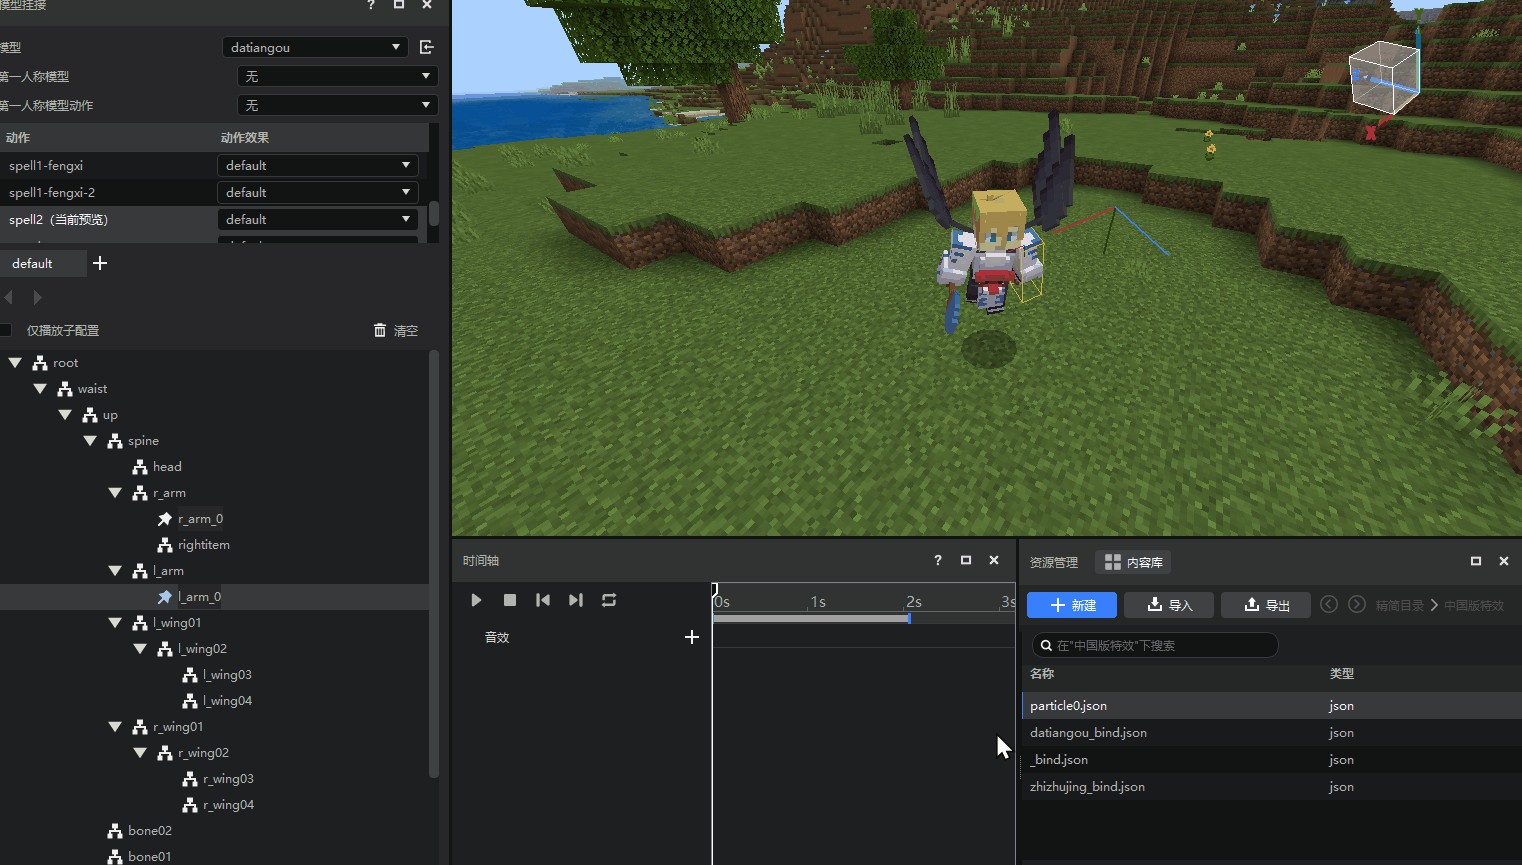Select the bone01 node
This screenshot has width=1522, height=865.
150,857
